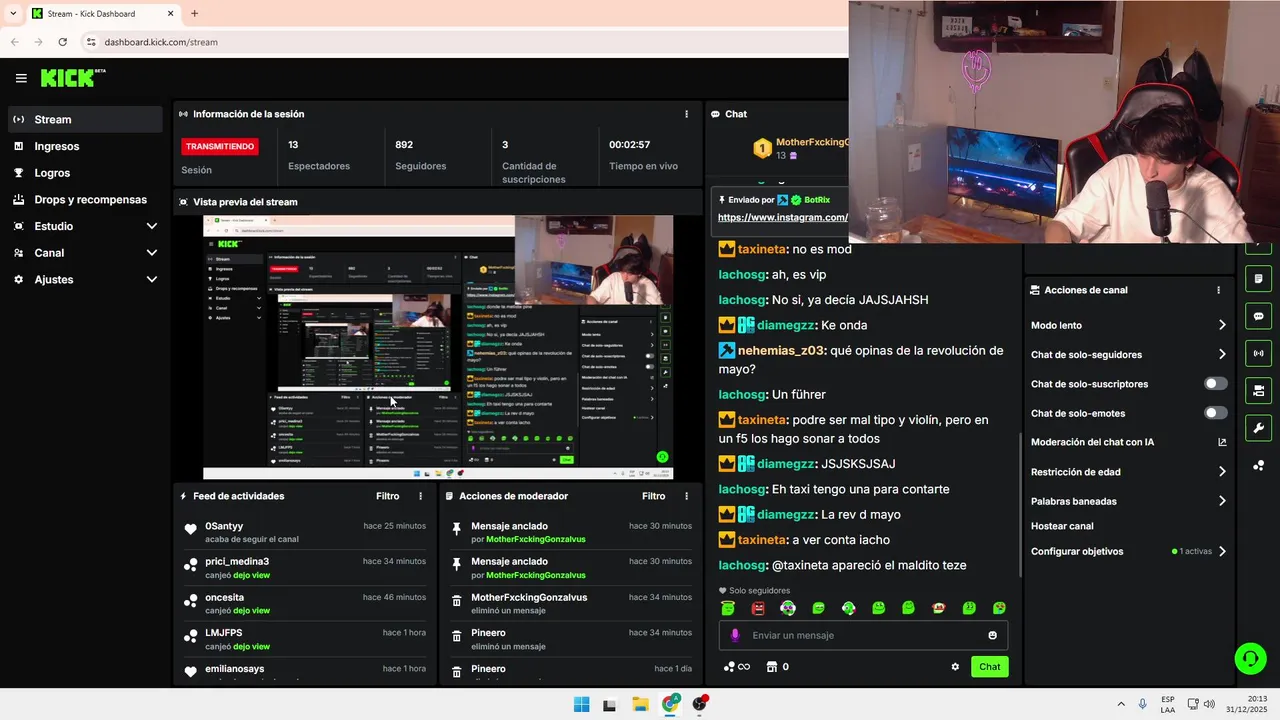Viewport: 1280px width, 720px height.
Task: Open Filtro in Acciones de moderador
Action: click(653, 496)
